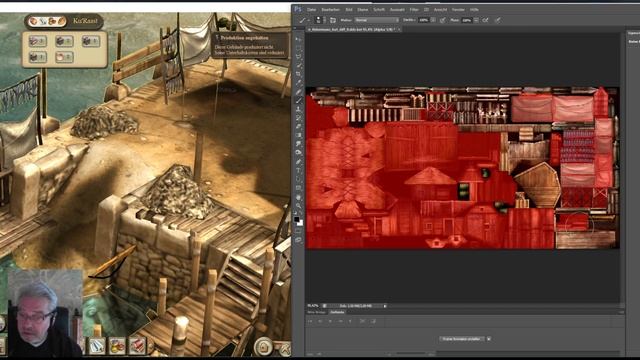Open the foreground color picker
Viewport: 640px width, 360px height.
(297, 219)
